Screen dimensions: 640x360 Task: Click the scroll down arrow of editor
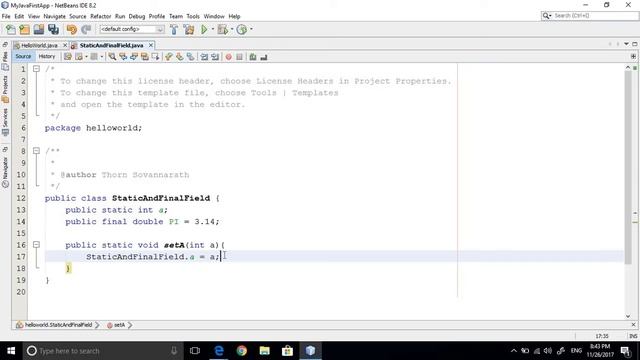coord(628,316)
